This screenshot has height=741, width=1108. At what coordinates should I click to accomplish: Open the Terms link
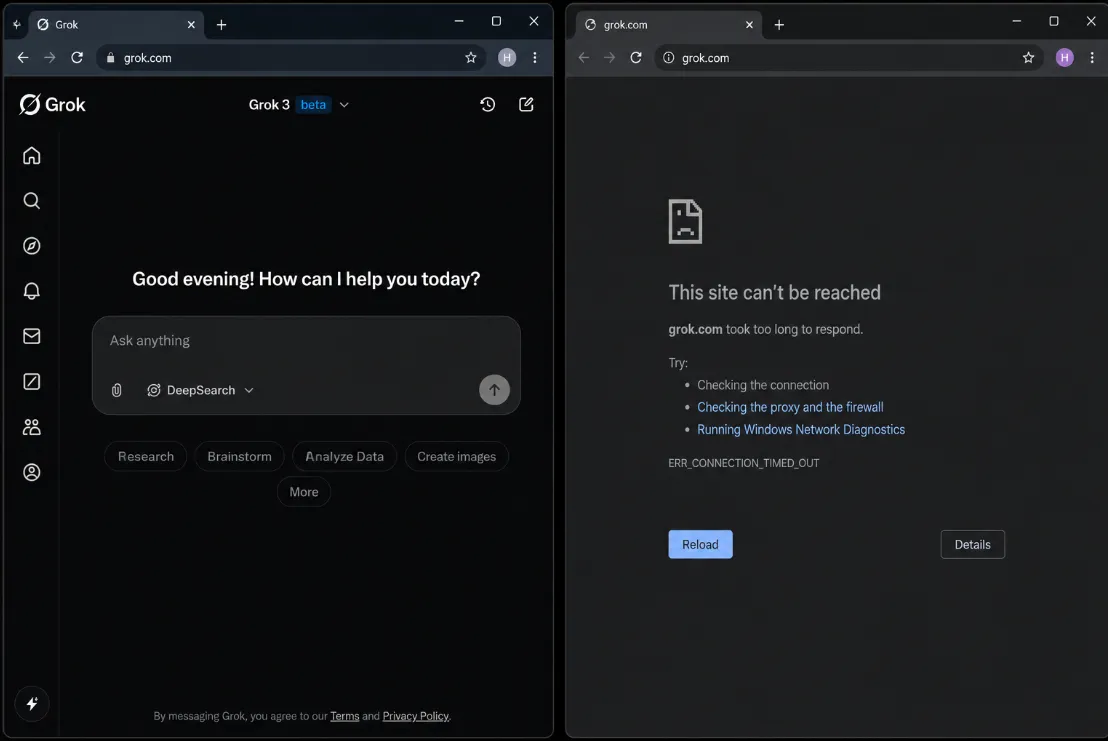[x=345, y=716]
